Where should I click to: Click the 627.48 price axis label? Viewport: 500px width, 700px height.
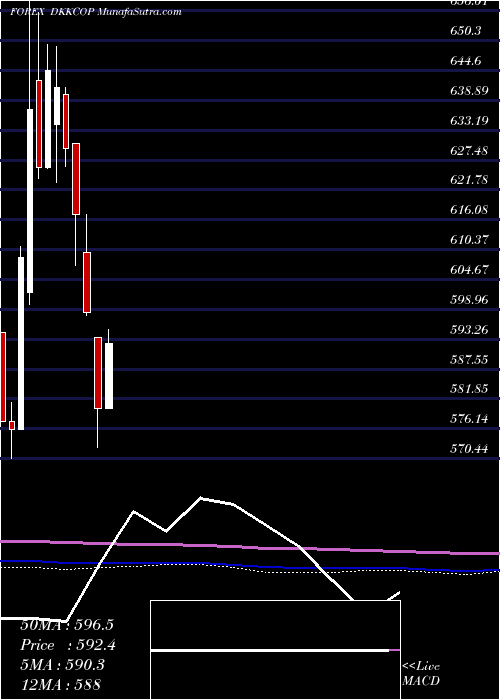[x=469, y=150]
